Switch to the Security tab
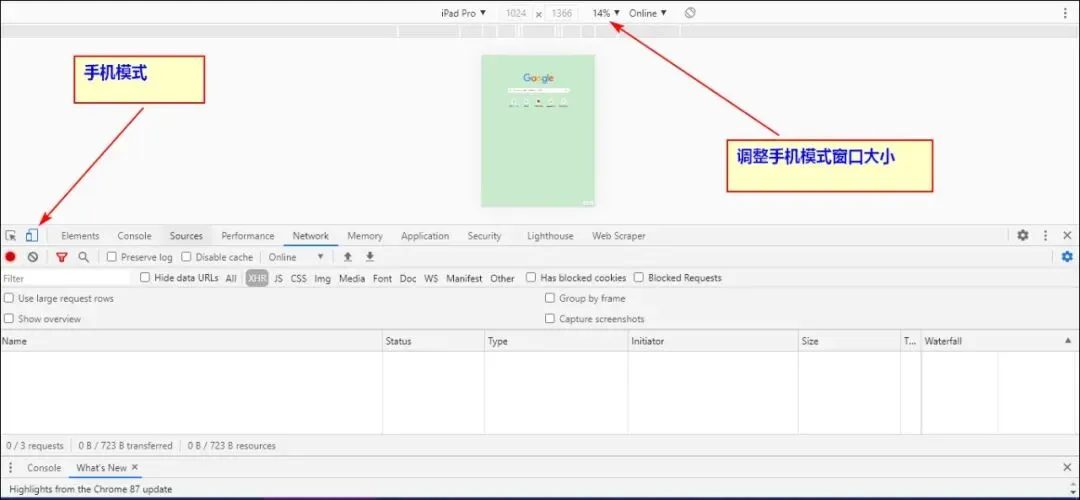 (484, 236)
